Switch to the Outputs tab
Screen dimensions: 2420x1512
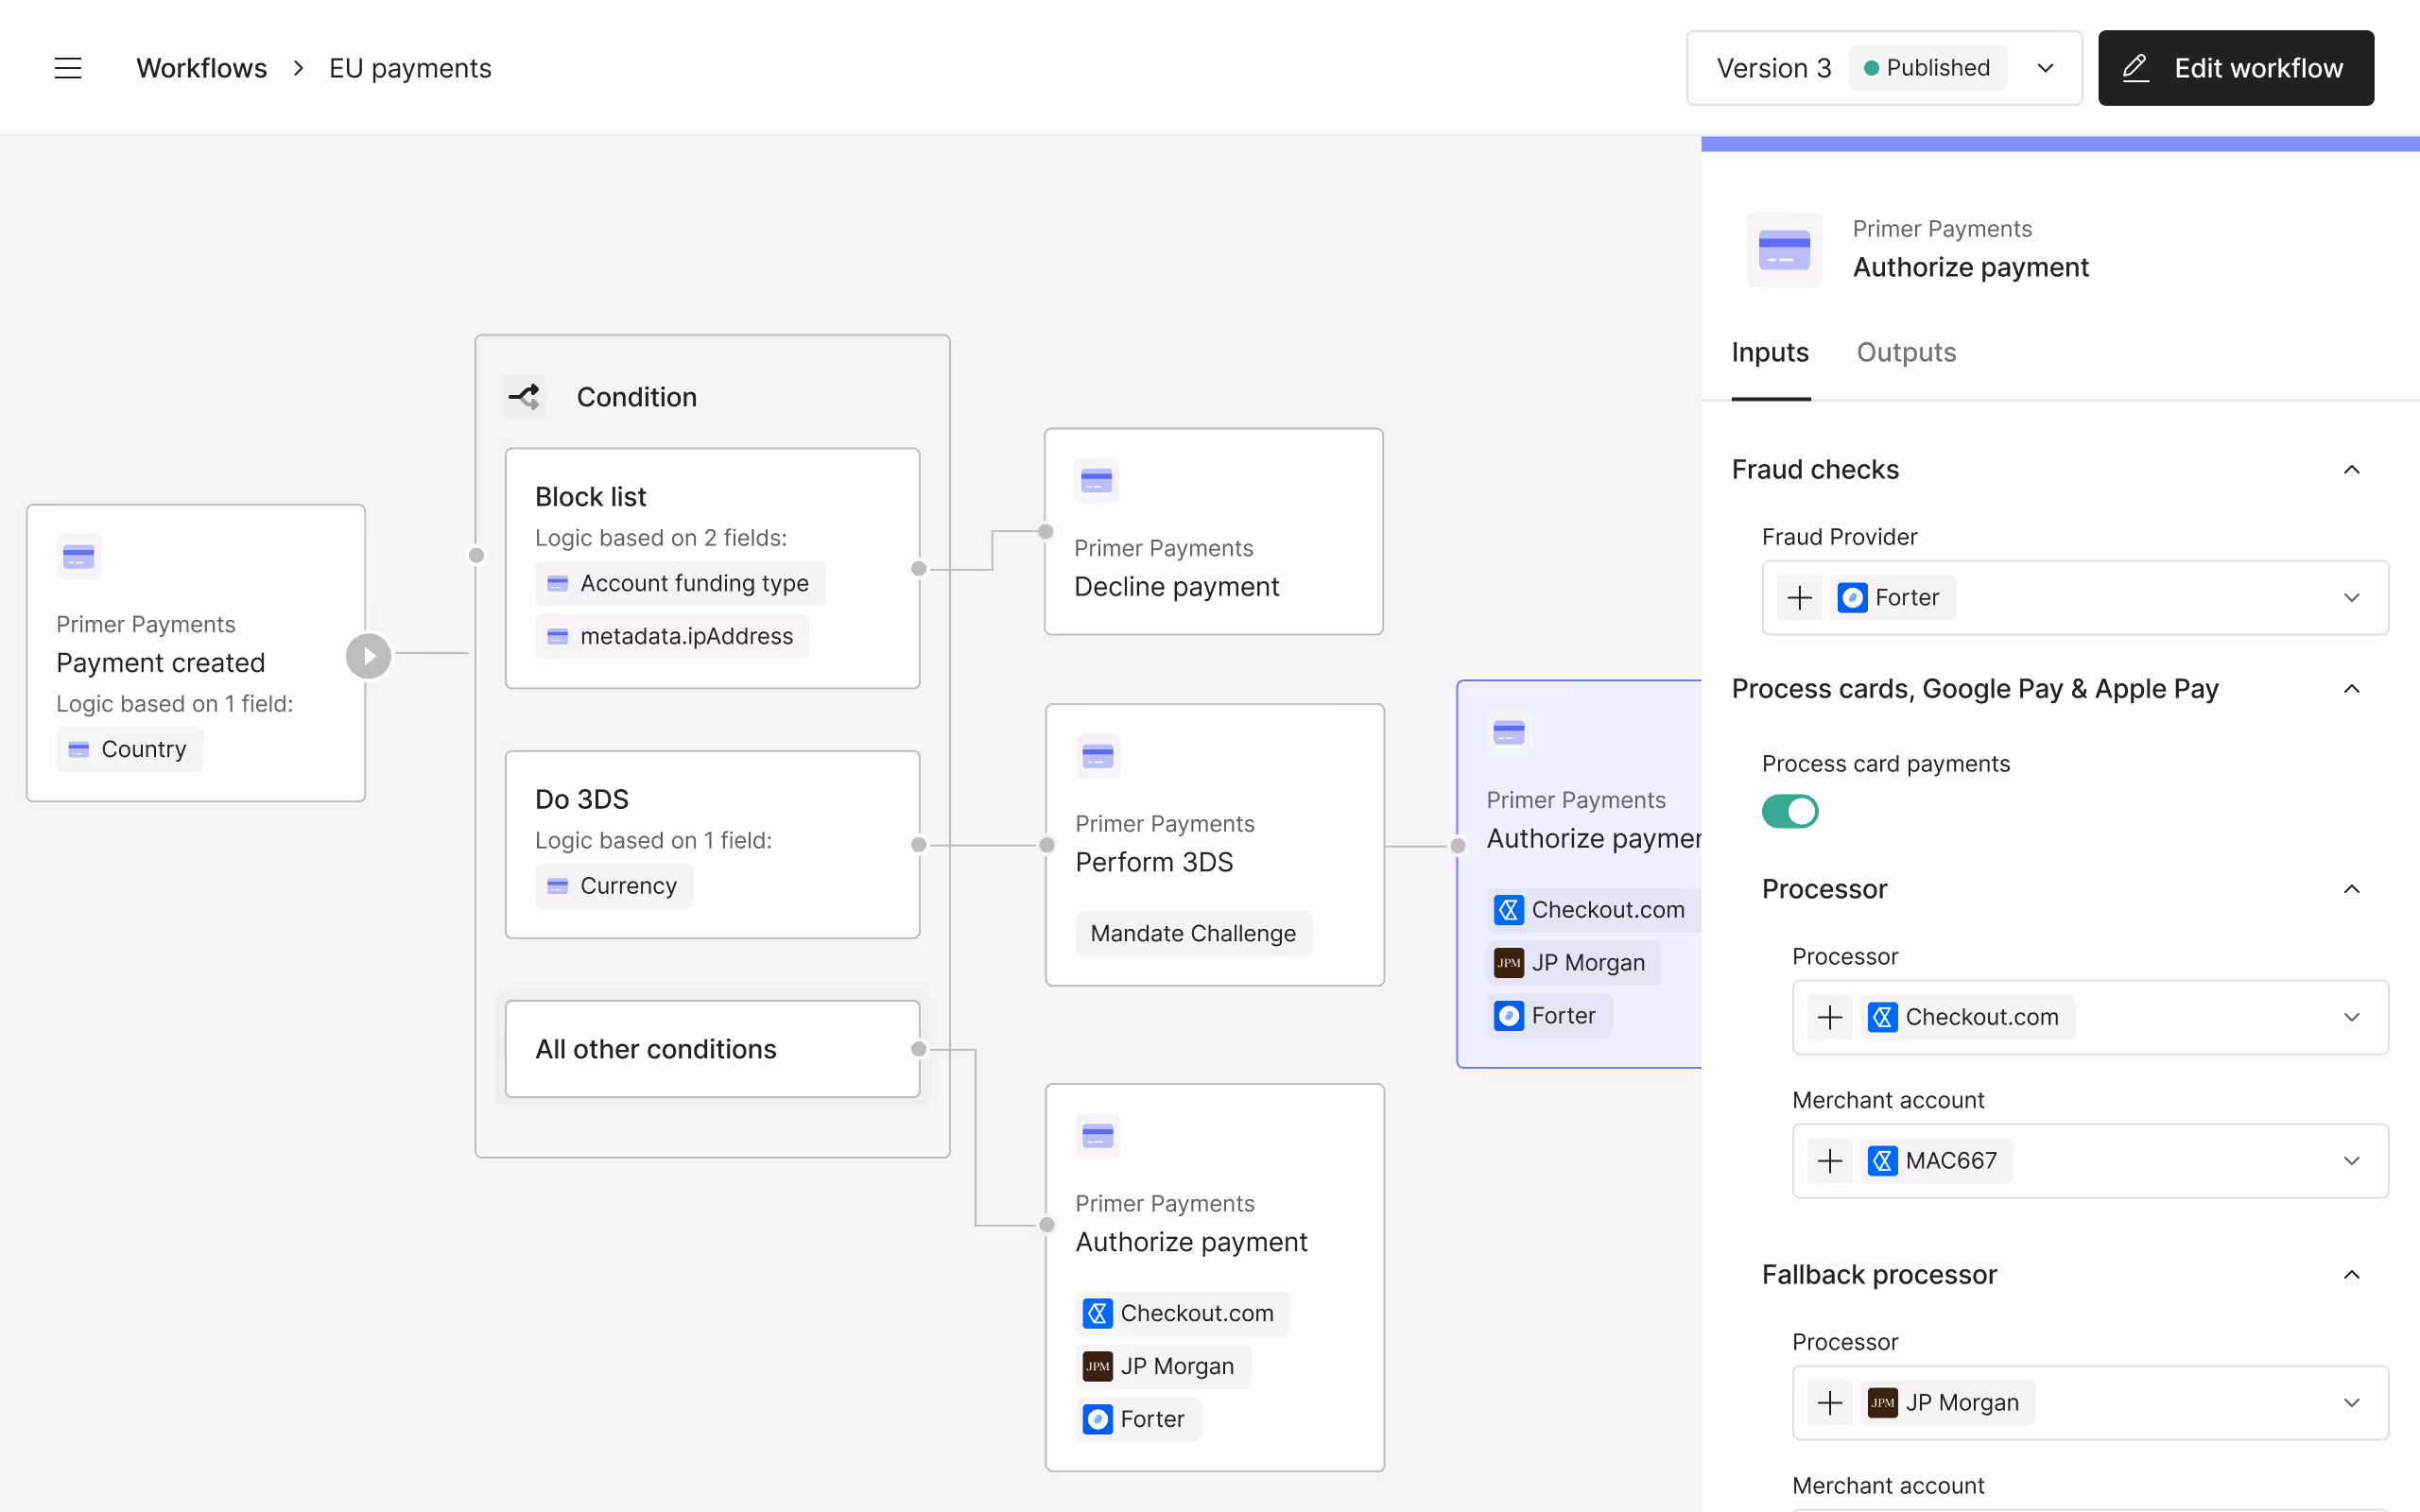[x=1906, y=352]
